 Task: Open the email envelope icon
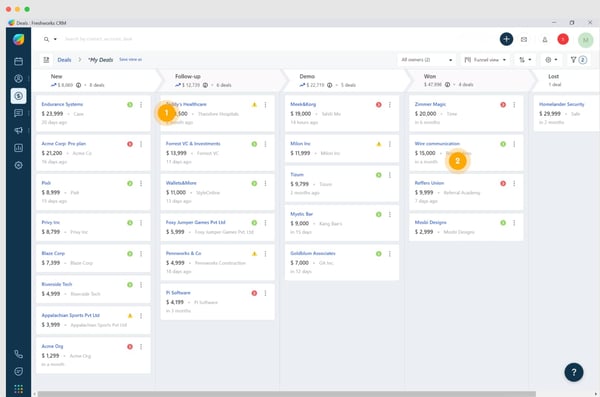coord(524,39)
